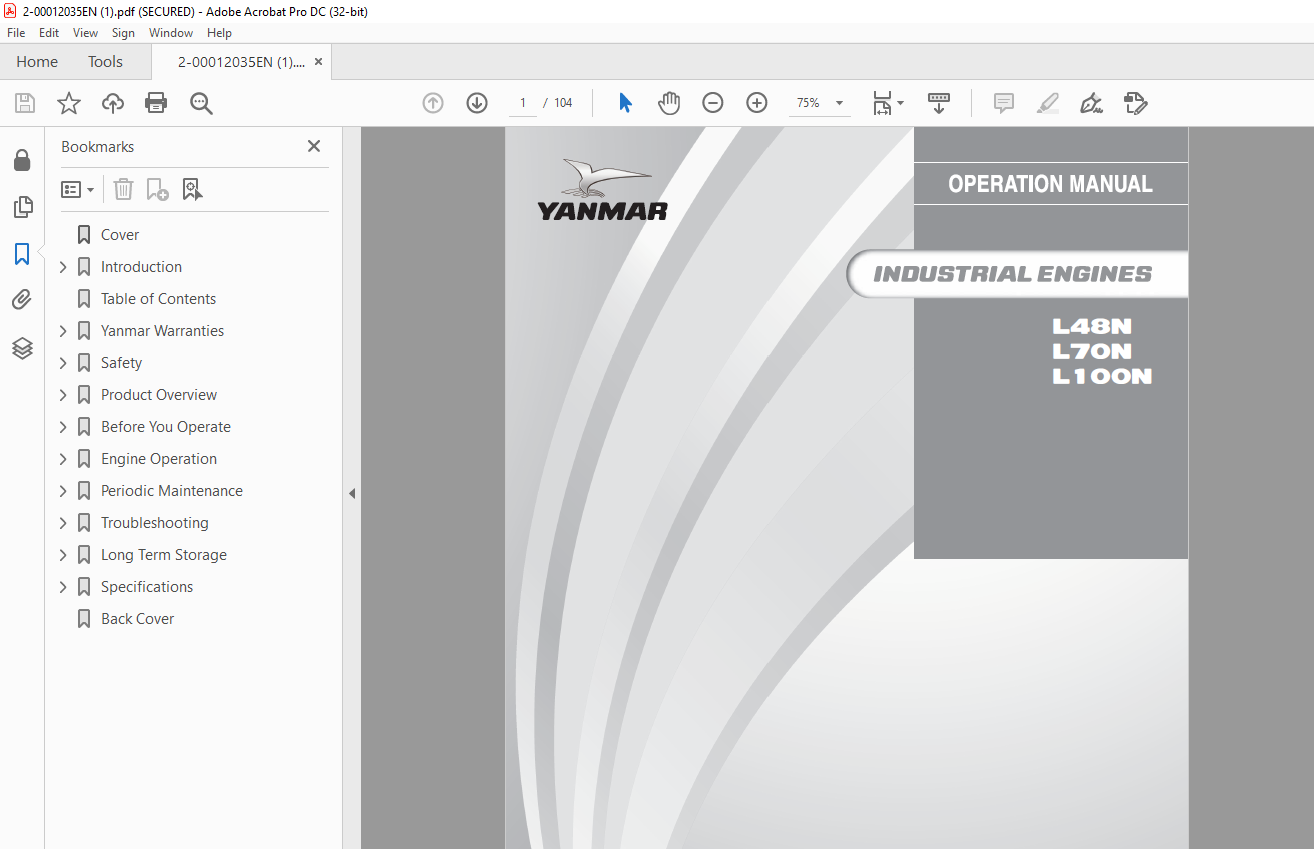Select the Safety bookmark label

tap(121, 363)
